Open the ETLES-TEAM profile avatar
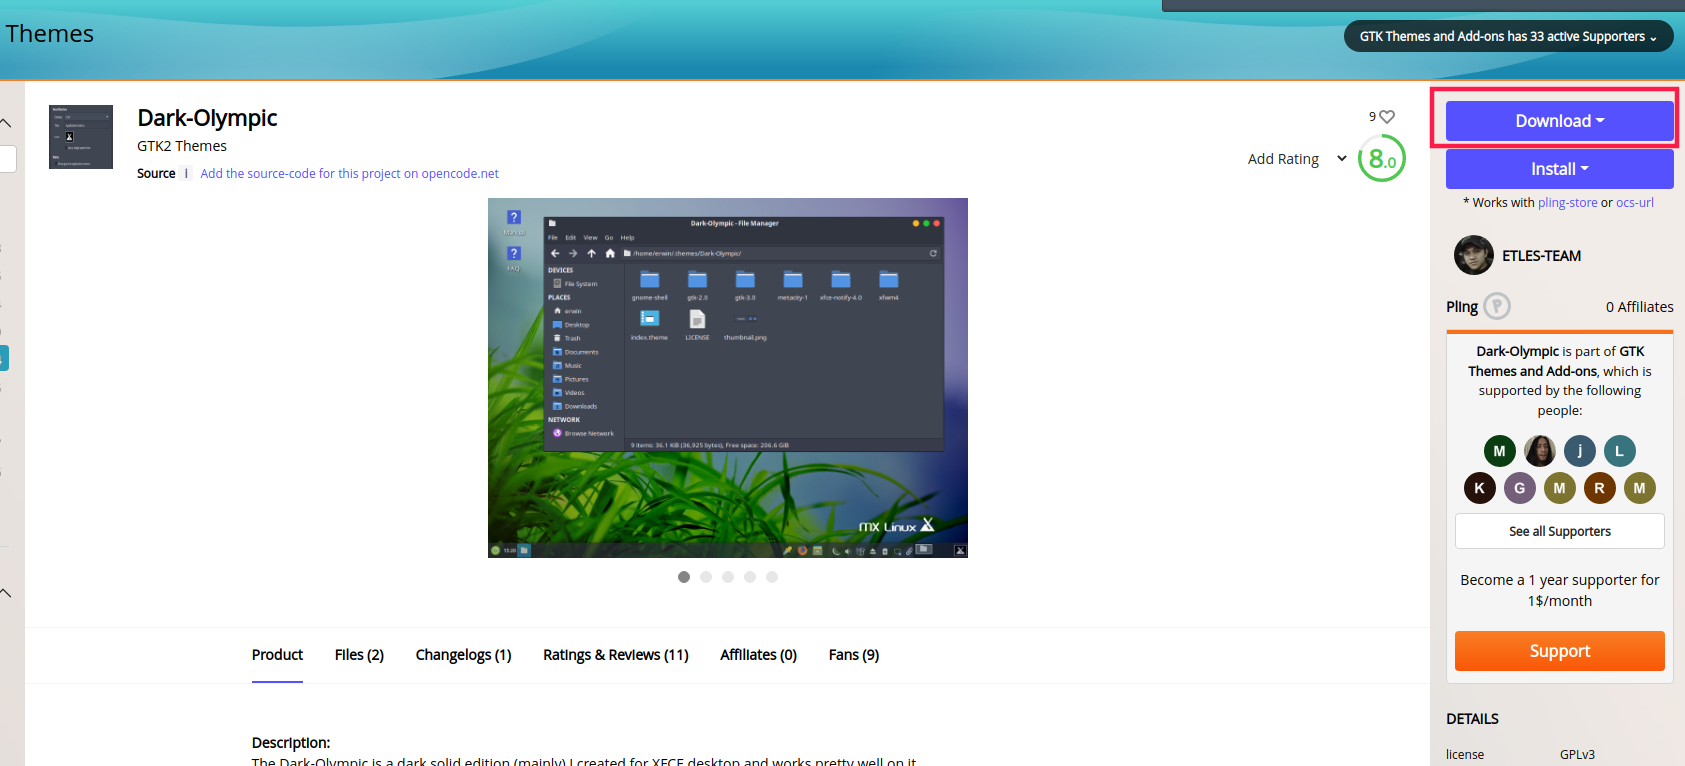This screenshot has height=766, width=1685. coord(1473,255)
